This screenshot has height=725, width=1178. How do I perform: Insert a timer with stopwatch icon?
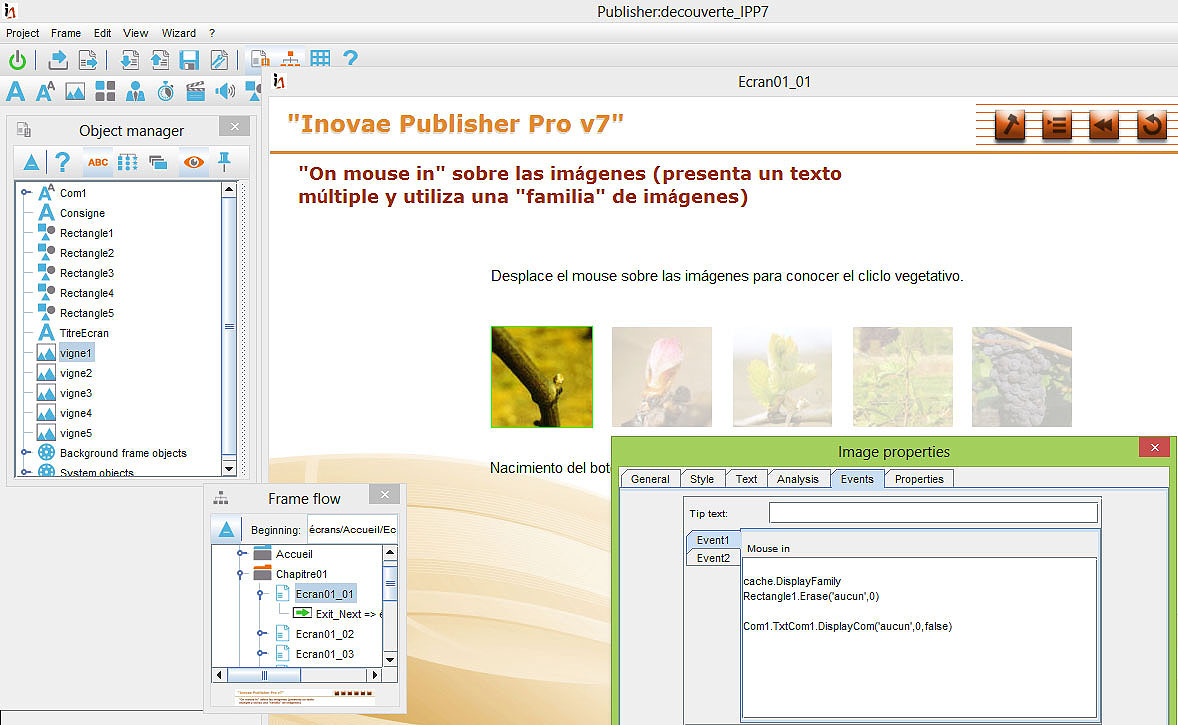click(165, 92)
